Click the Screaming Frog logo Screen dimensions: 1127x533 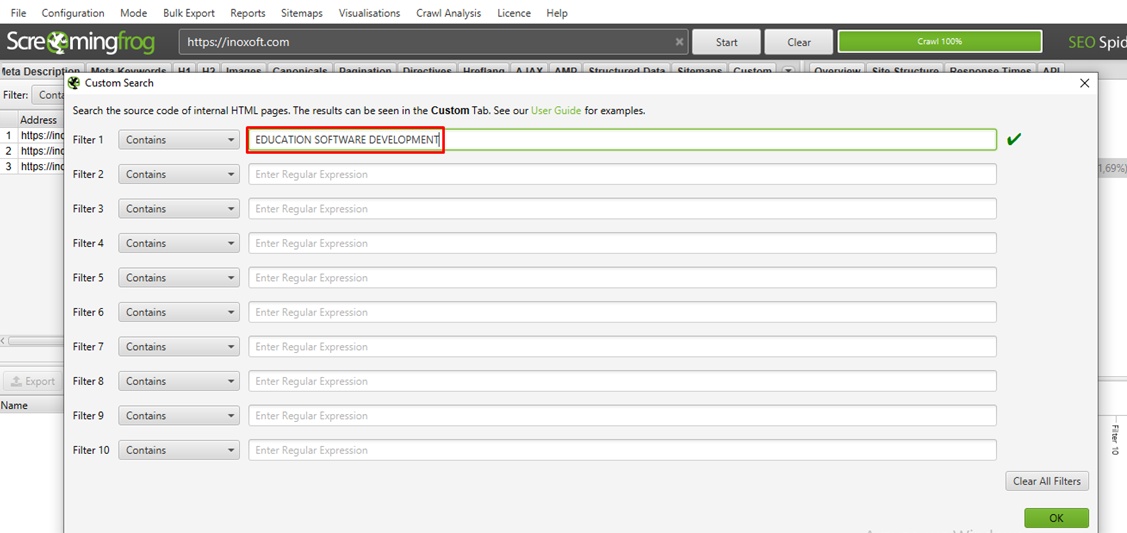[x=80, y=42]
